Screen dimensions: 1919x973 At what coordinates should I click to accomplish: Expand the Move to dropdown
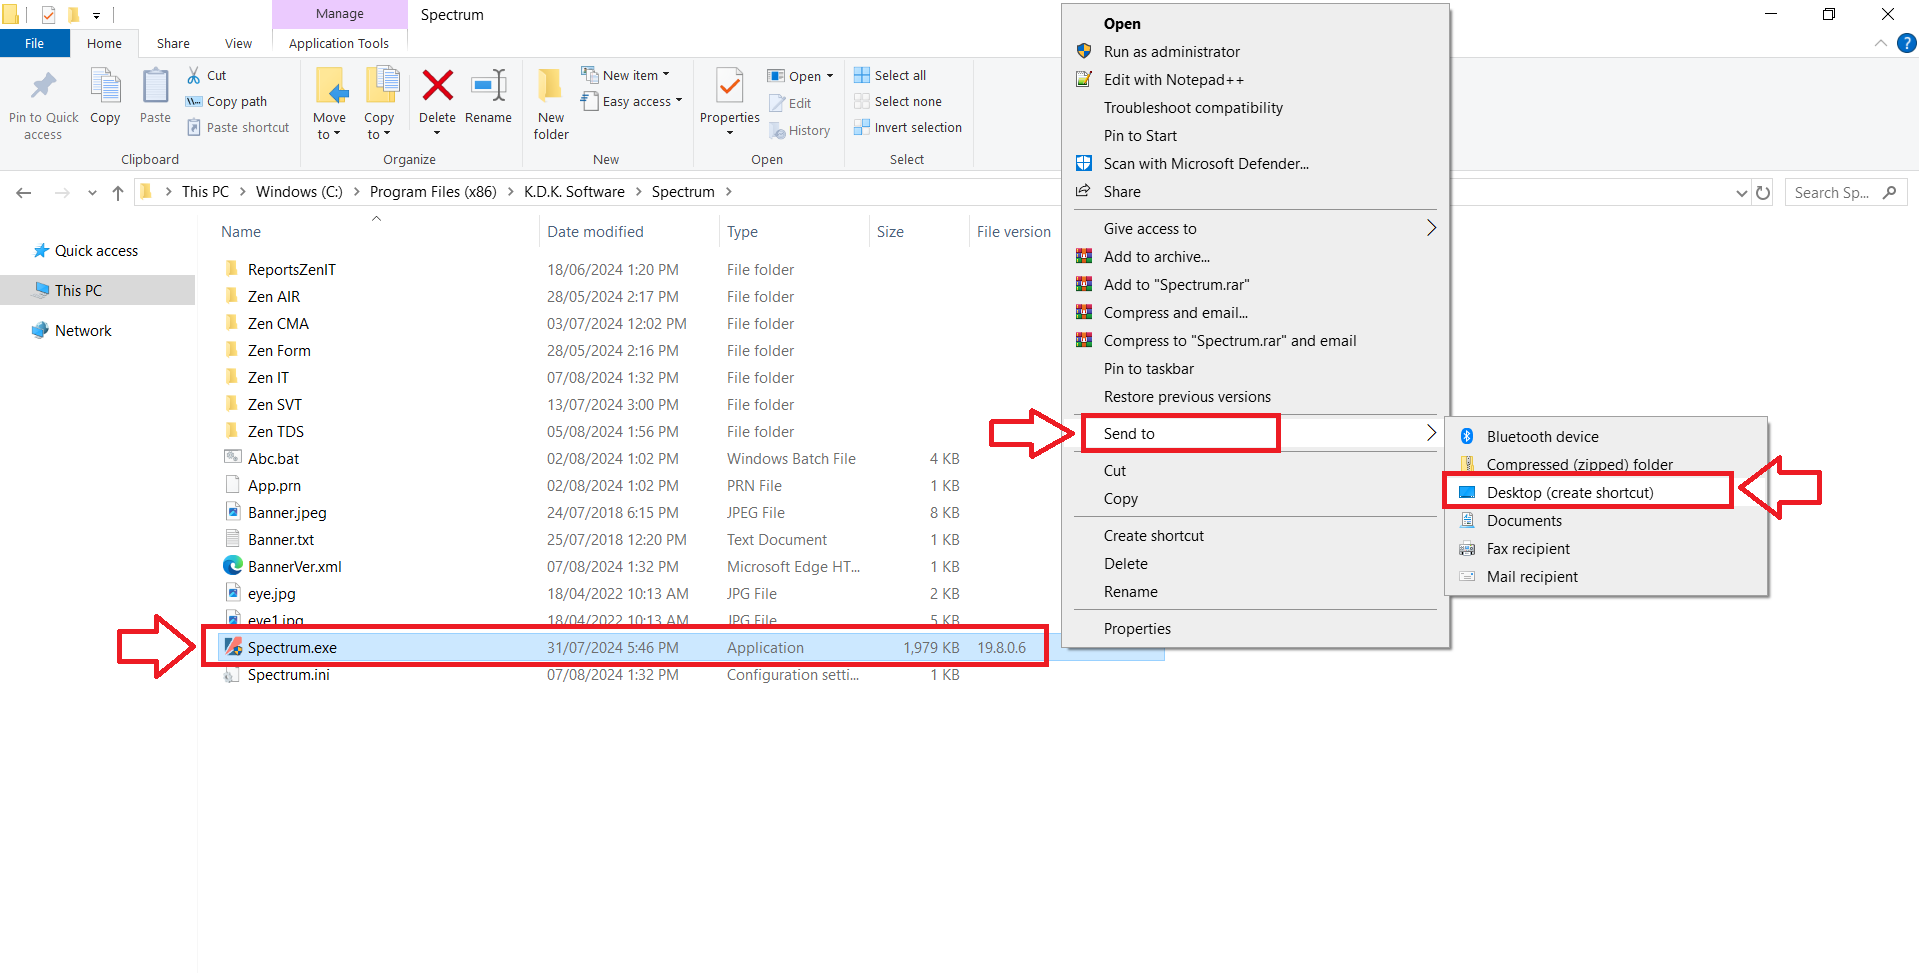(329, 126)
